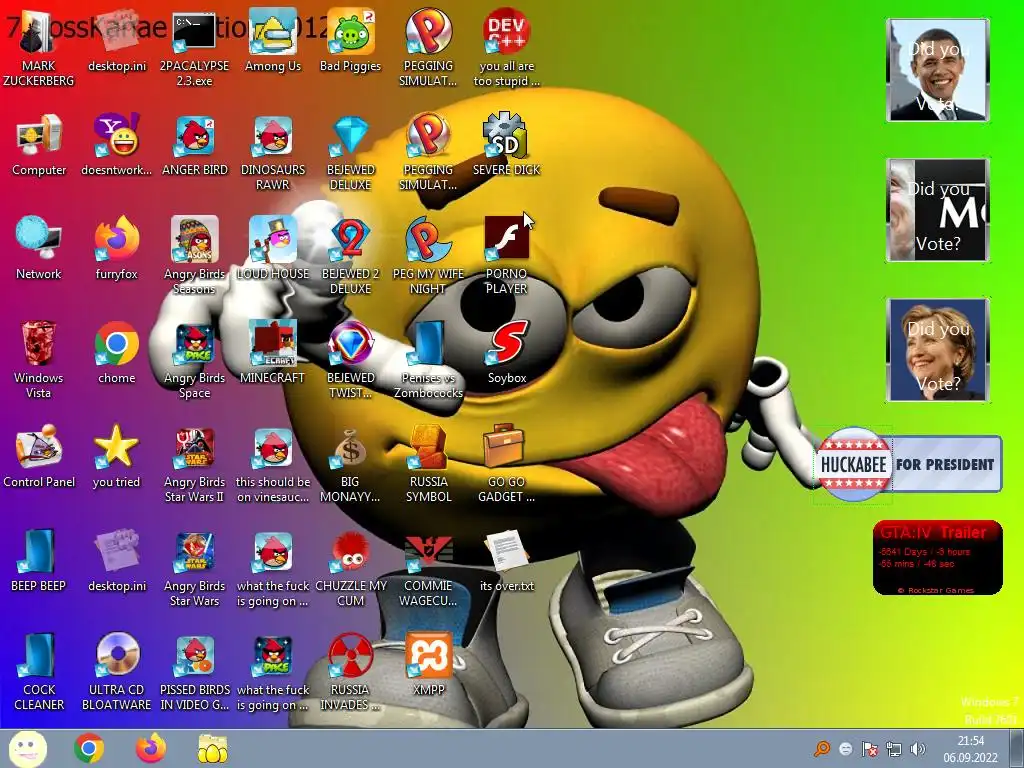Launch Firefox from the taskbar
The image size is (1024, 768).
coord(151,748)
